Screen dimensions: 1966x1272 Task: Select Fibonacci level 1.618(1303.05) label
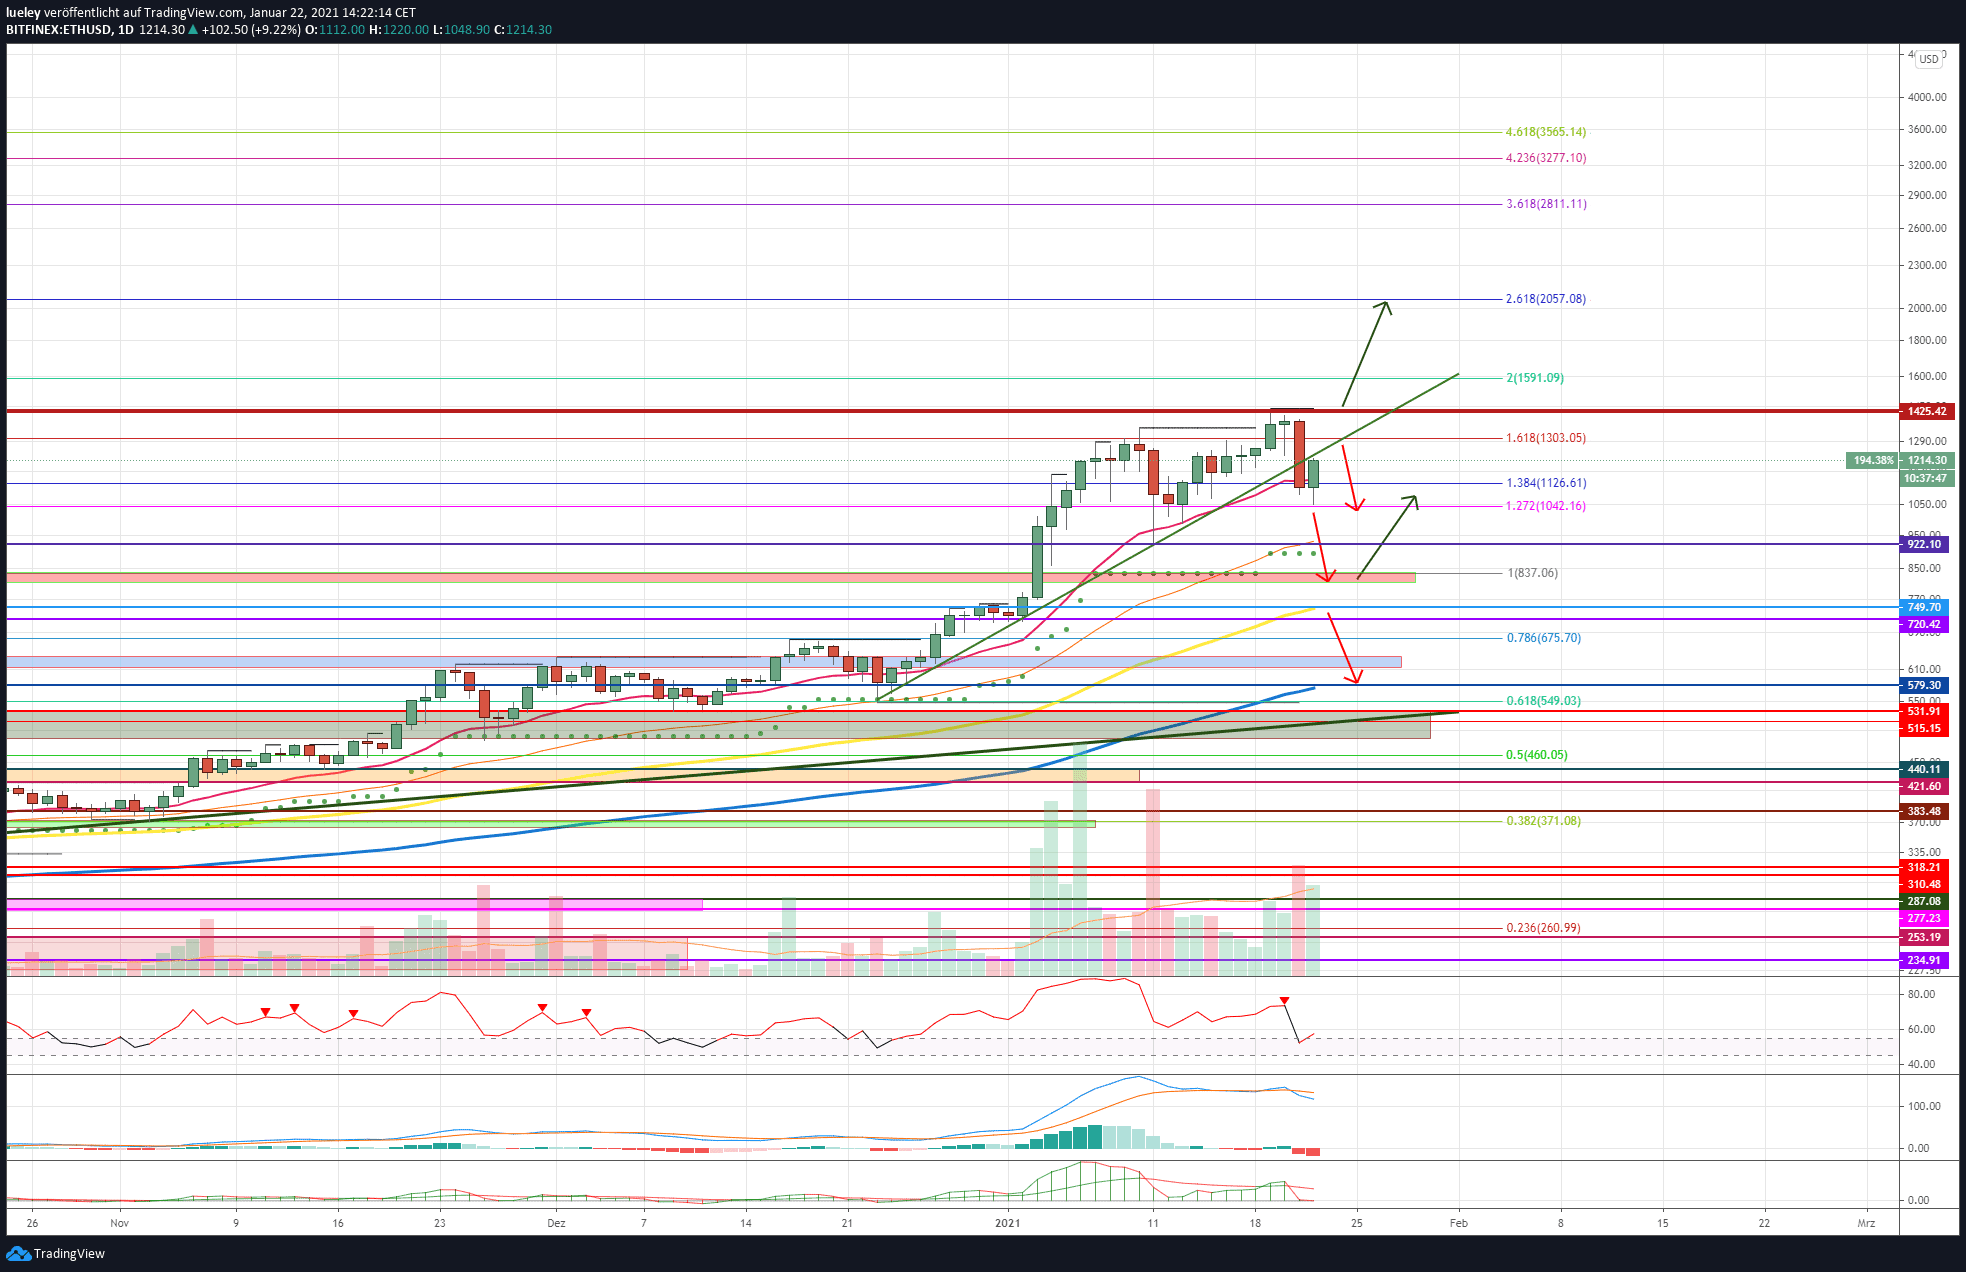(x=1546, y=438)
